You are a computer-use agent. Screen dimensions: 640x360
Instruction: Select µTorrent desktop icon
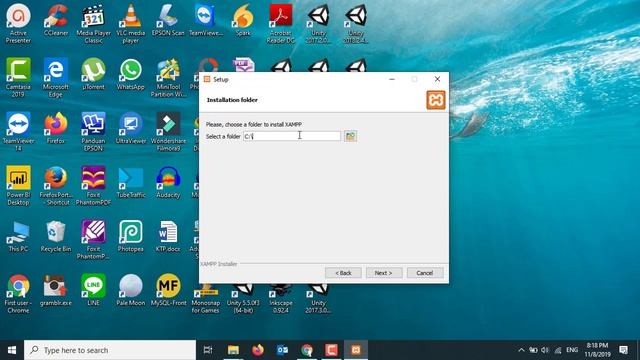tap(93, 74)
